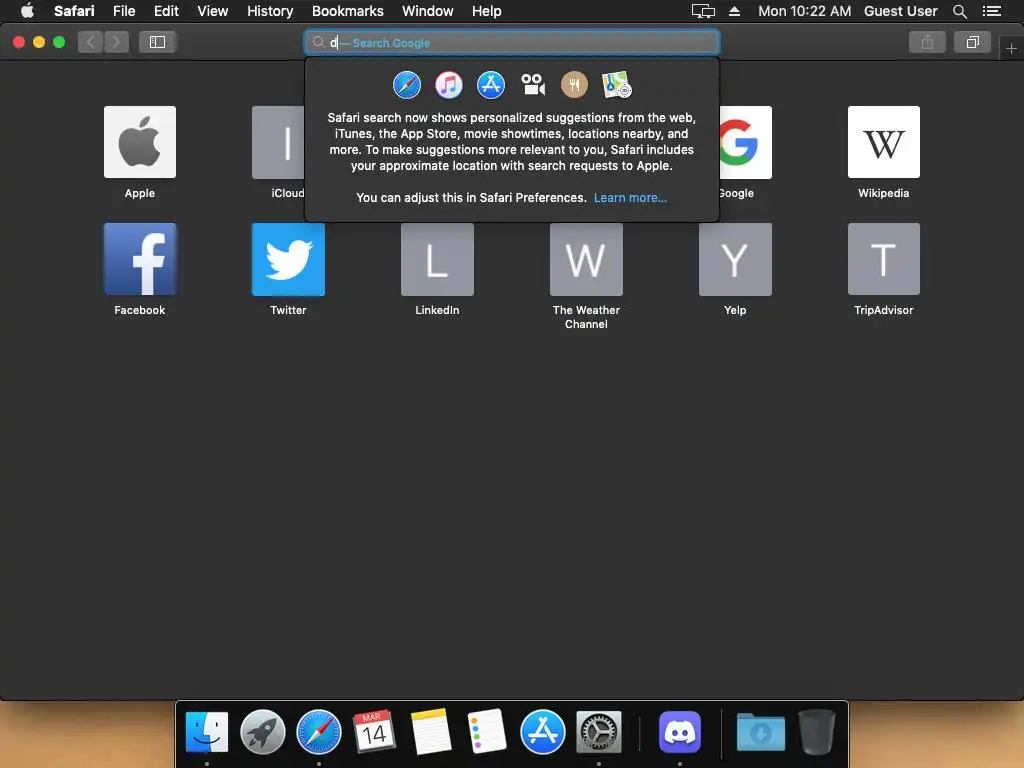
Task: Open the Twitter favorite tile
Action: 288,259
